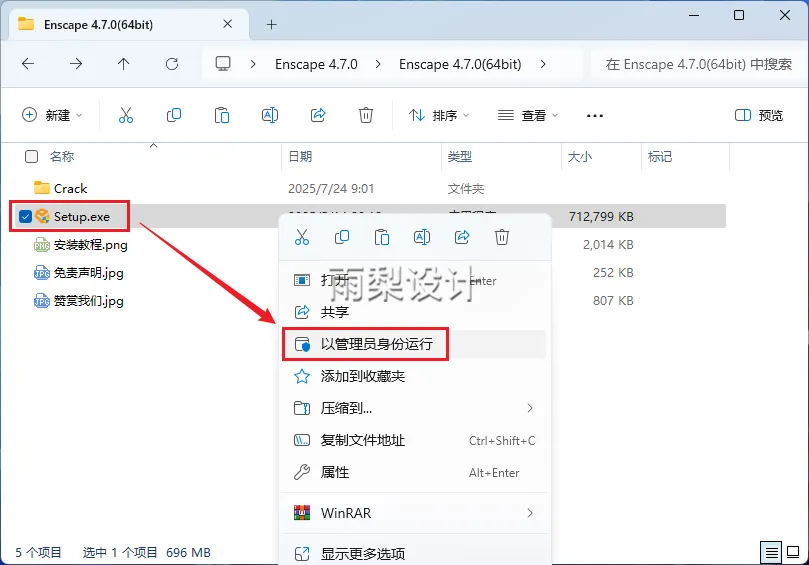This screenshot has width=809, height=565.
Task: Click the search box 在 Enscape 4.7.0(64bit) 中搜索
Action: coord(698,64)
